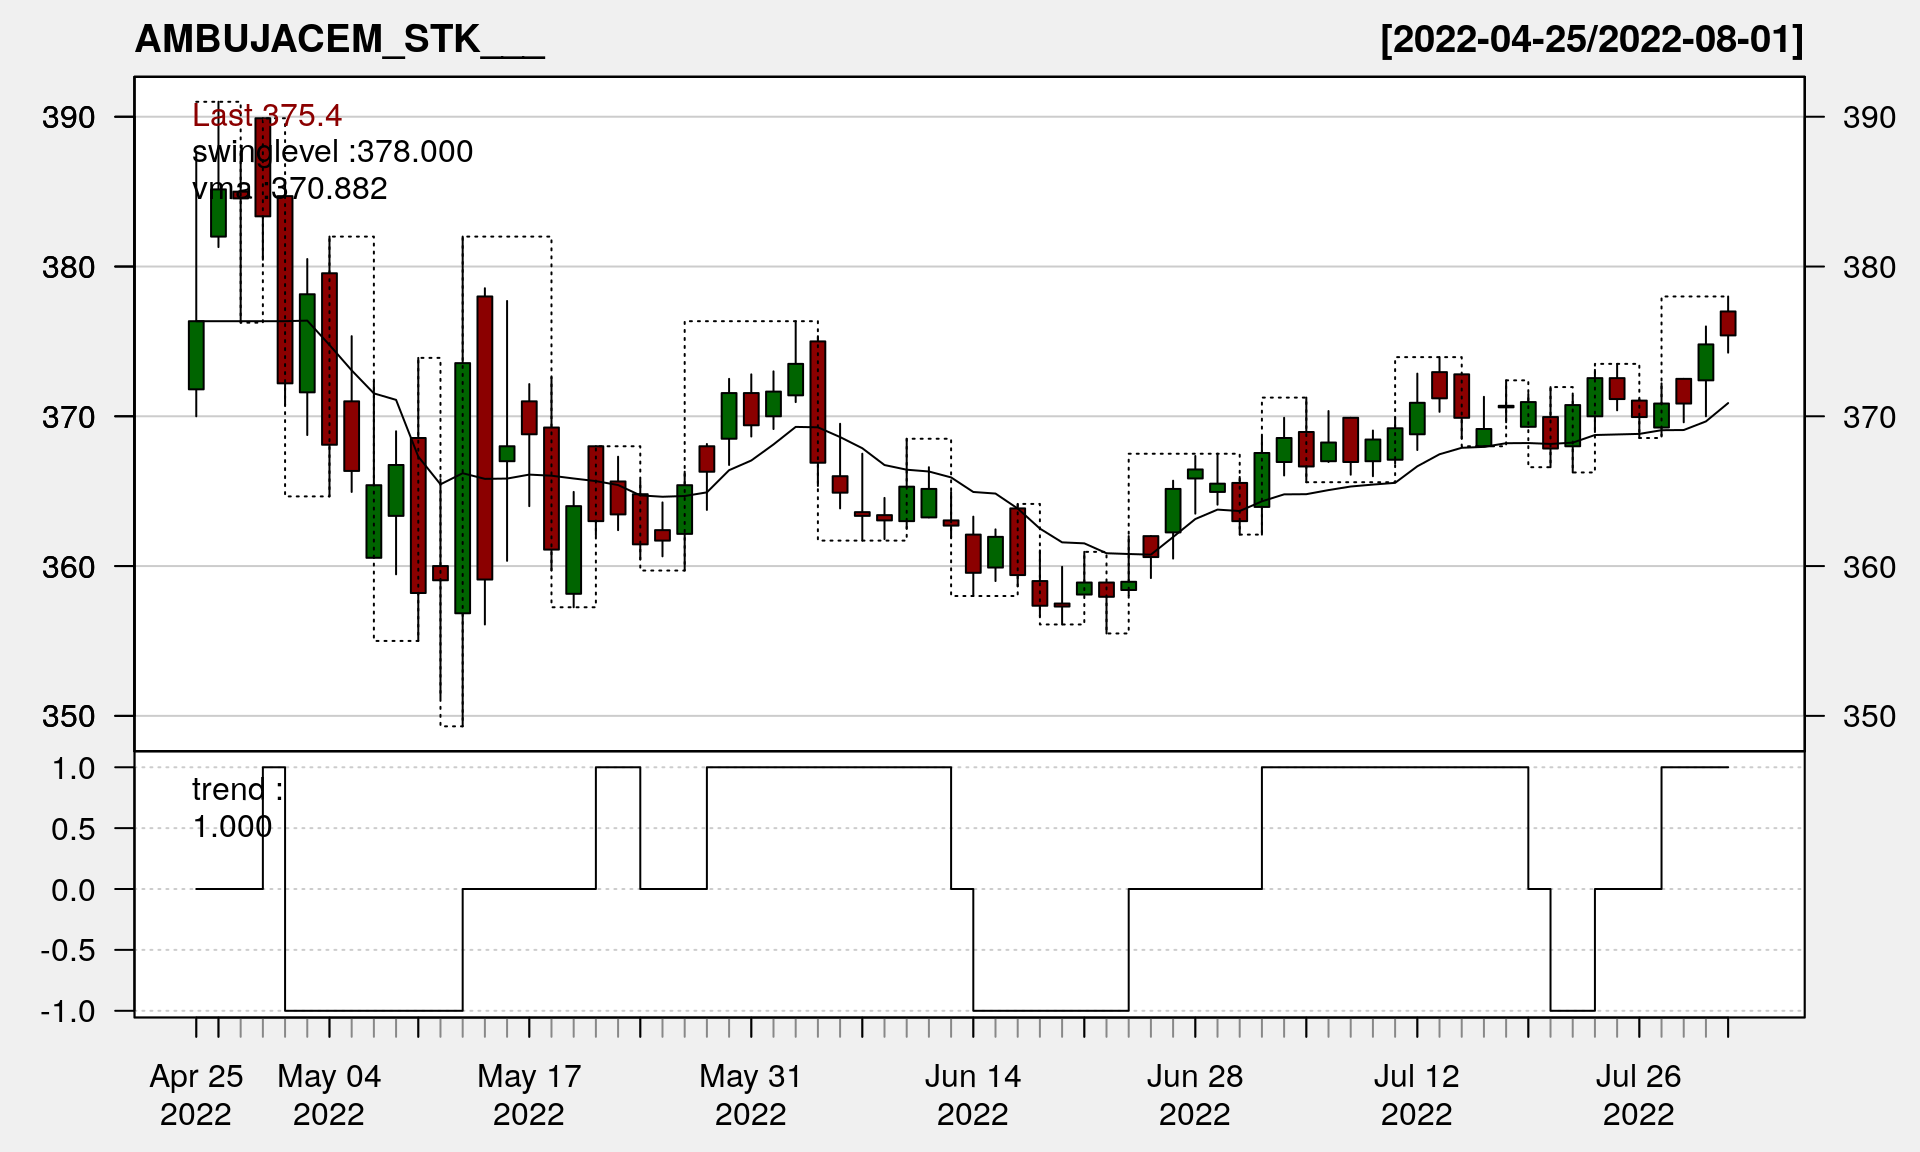Click the May 04 2022 axis label
Image resolution: width=1920 pixels, height=1152 pixels.
[x=329, y=1094]
